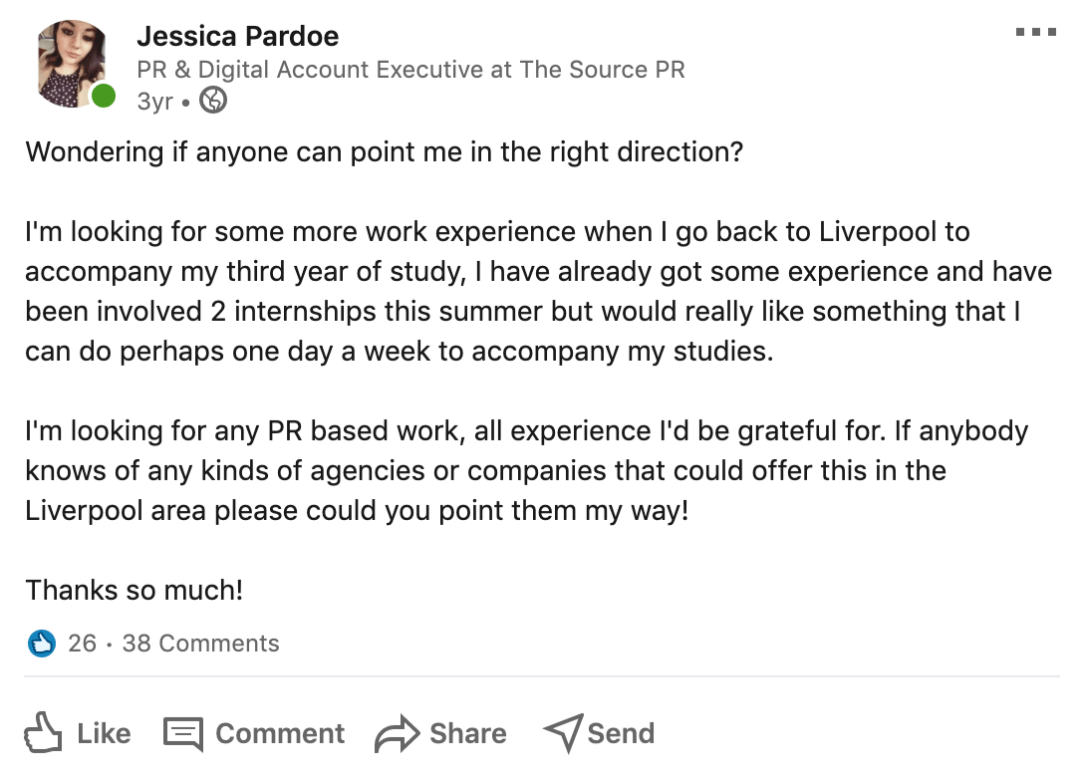Click the blue like reaction icon
The width and height of the screenshot is (1086, 783).
[41, 643]
